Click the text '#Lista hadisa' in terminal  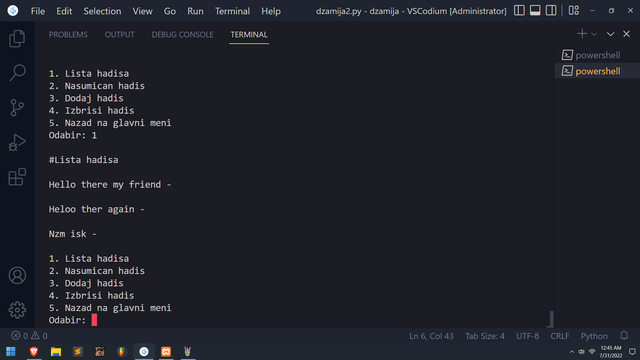coord(84,160)
